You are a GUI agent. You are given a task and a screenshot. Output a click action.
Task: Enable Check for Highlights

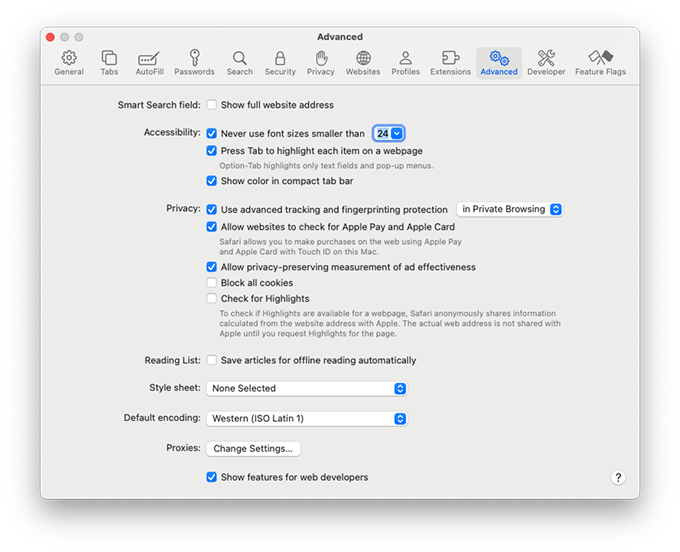click(x=211, y=298)
